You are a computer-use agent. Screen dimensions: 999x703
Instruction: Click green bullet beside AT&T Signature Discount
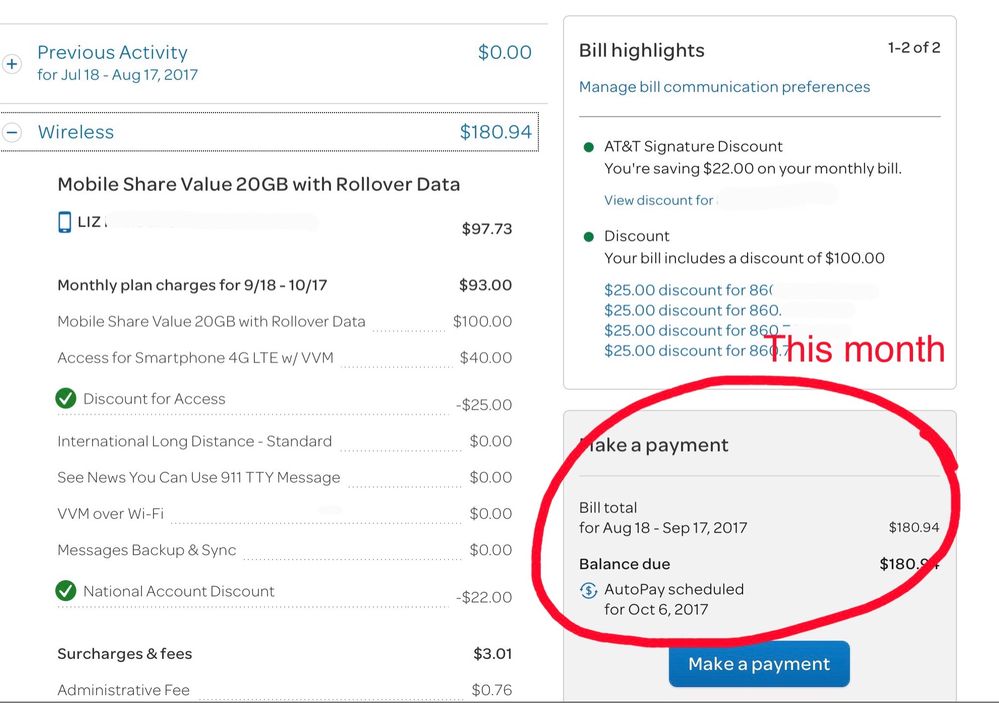click(589, 147)
